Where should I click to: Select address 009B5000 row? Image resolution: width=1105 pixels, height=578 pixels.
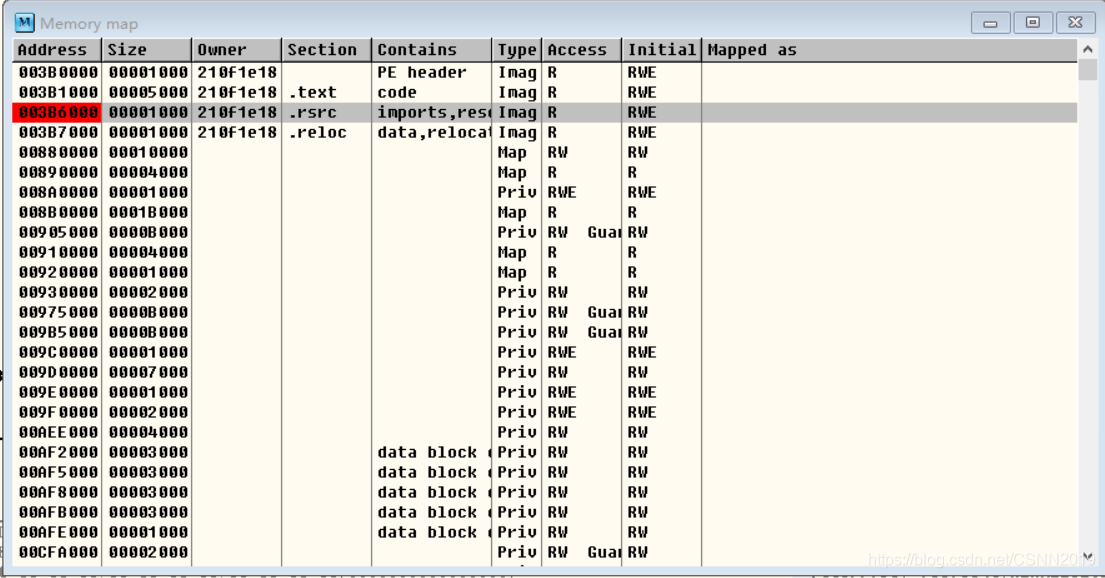tap(545, 332)
